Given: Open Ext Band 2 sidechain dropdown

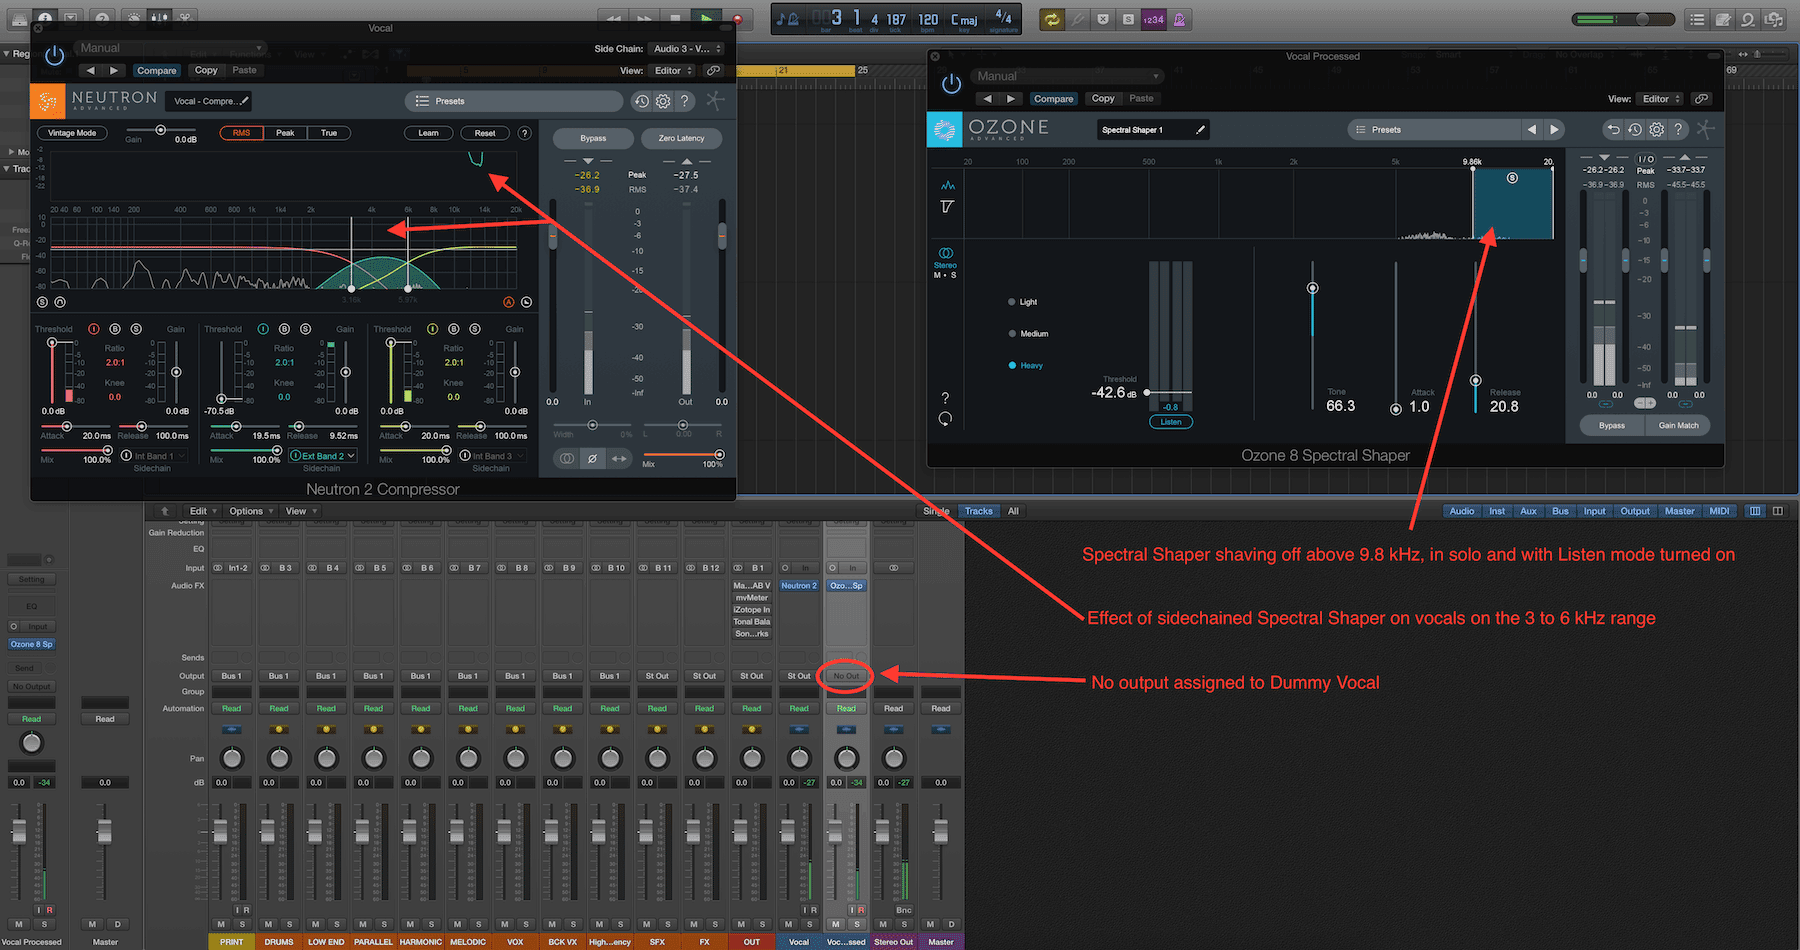Looking at the screenshot, I should pos(323,456).
